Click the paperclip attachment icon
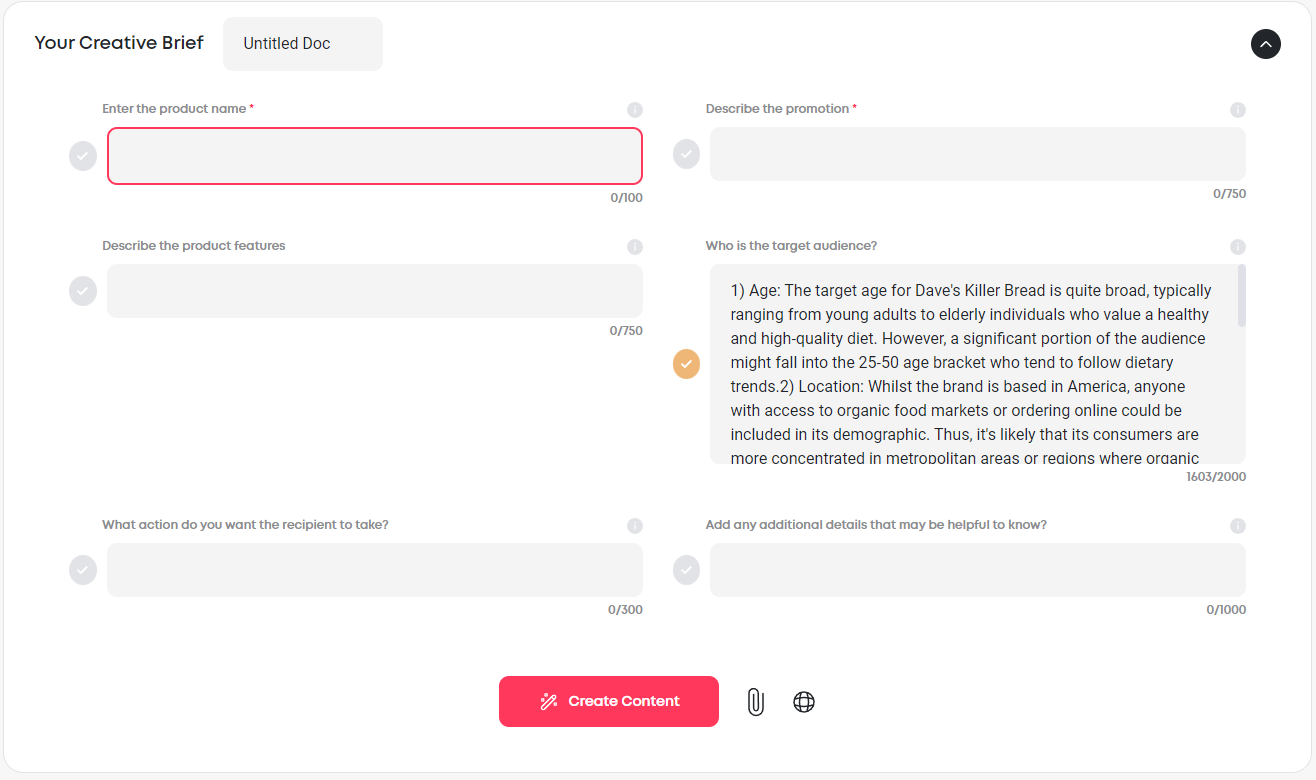 click(x=755, y=702)
